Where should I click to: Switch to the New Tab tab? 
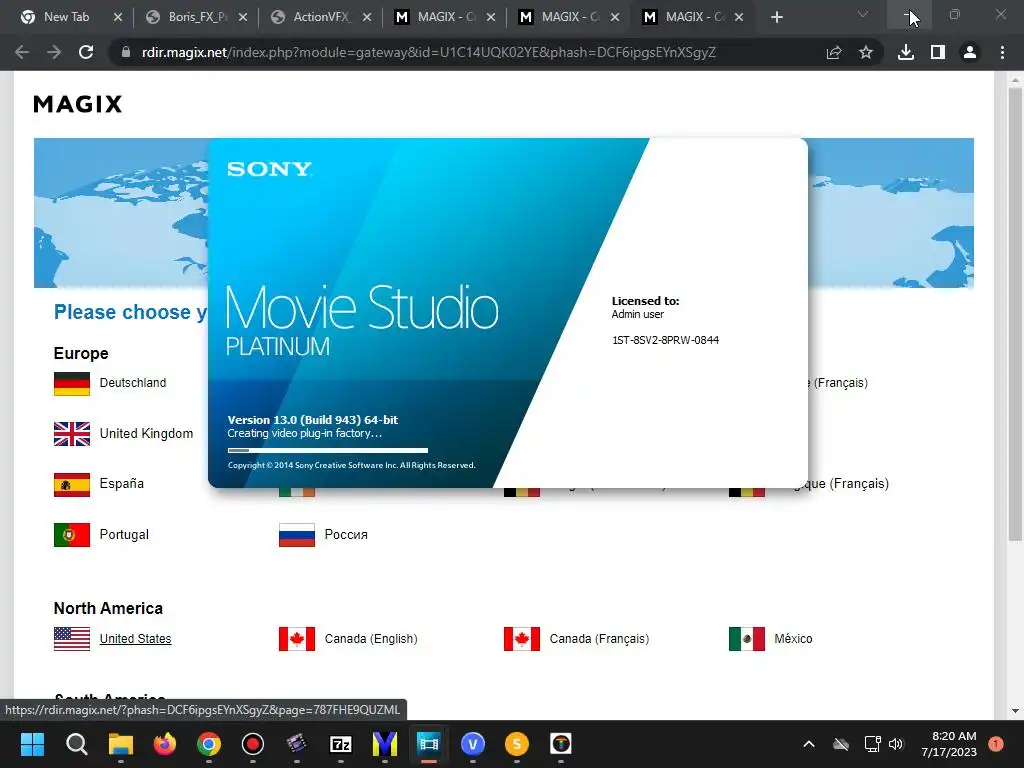tap(66, 17)
